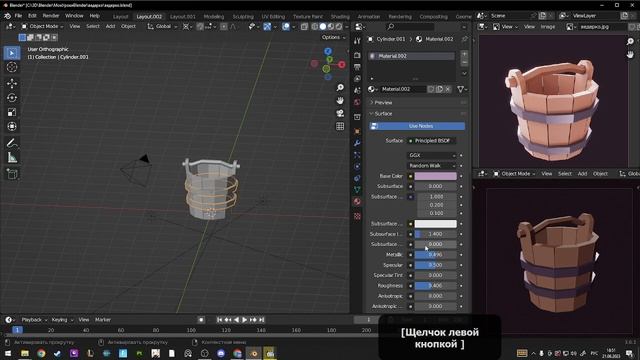Select the Select Box tool
Screen dimensions: 640x360
pos(12,53)
